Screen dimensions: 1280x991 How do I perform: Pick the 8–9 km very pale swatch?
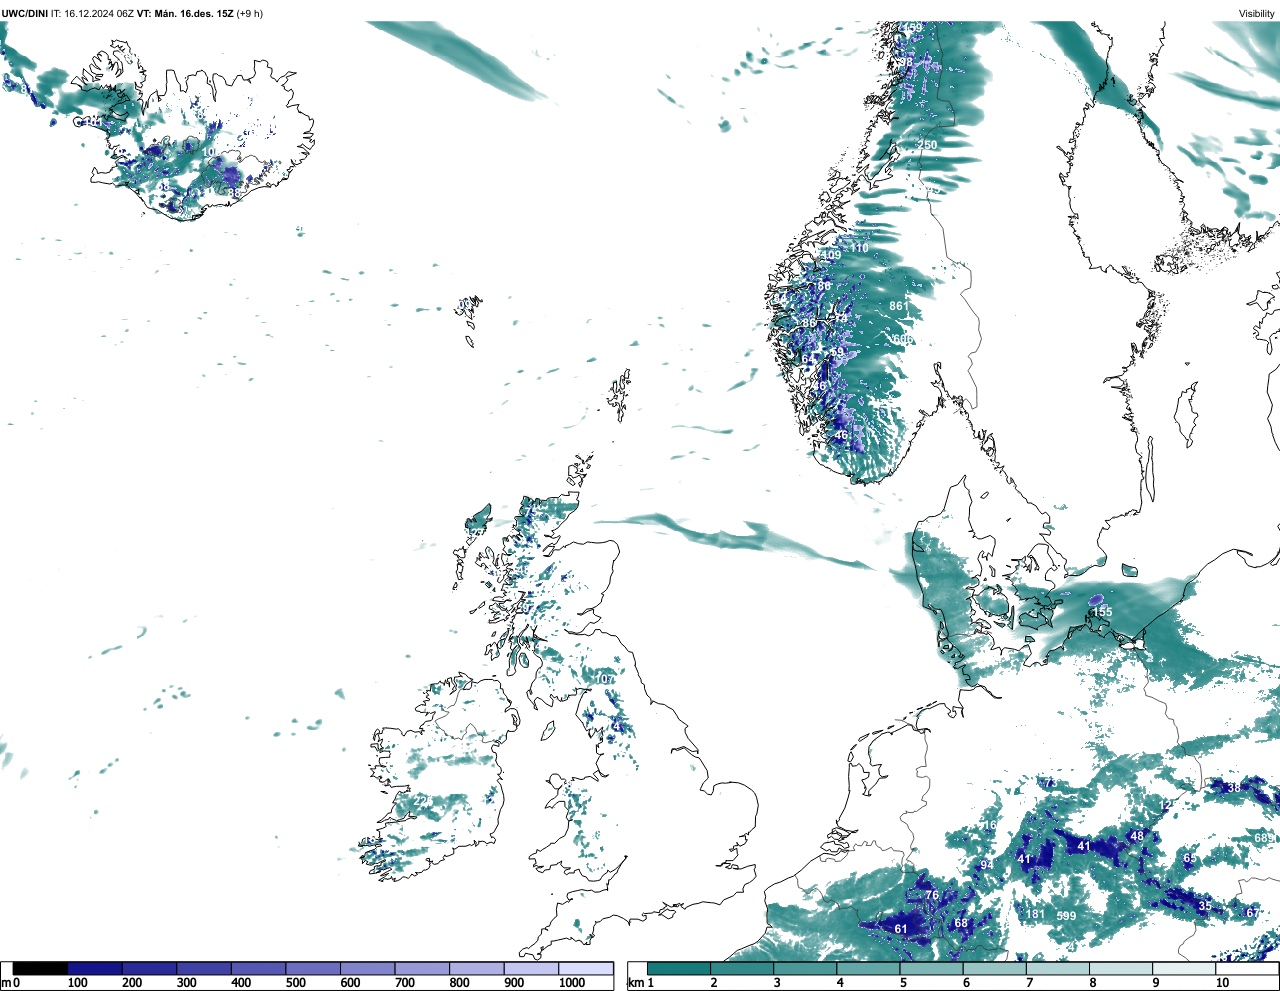[x=1121, y=968]
